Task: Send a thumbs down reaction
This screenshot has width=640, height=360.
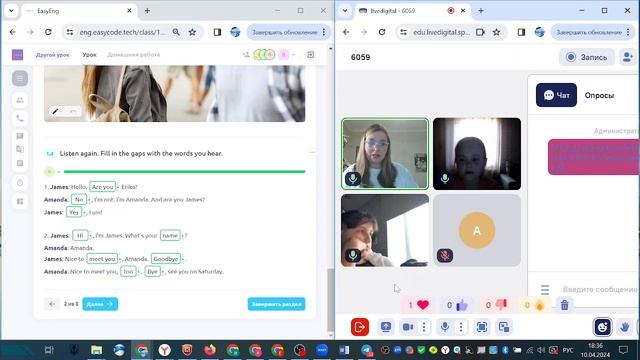Action: (x=496, y=305)
